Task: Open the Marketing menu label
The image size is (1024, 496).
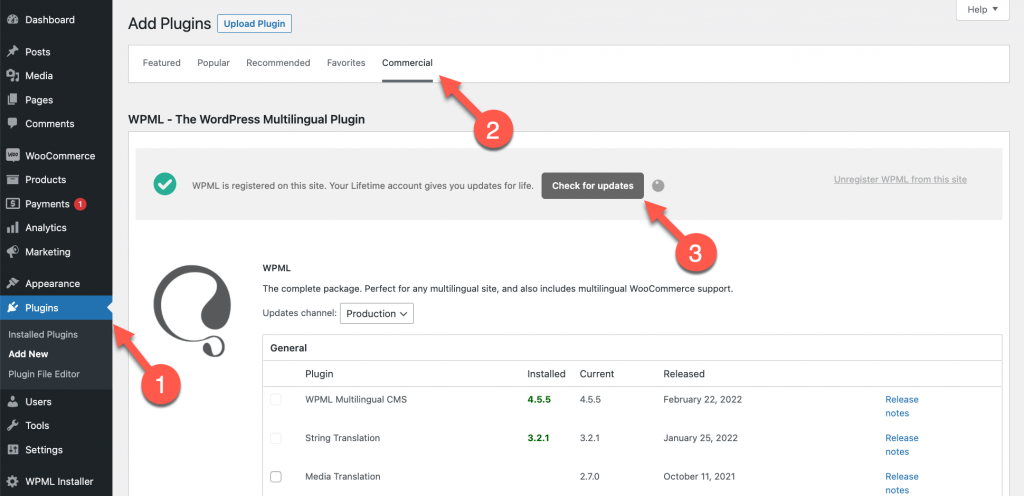Action: [x=48, y=251]
